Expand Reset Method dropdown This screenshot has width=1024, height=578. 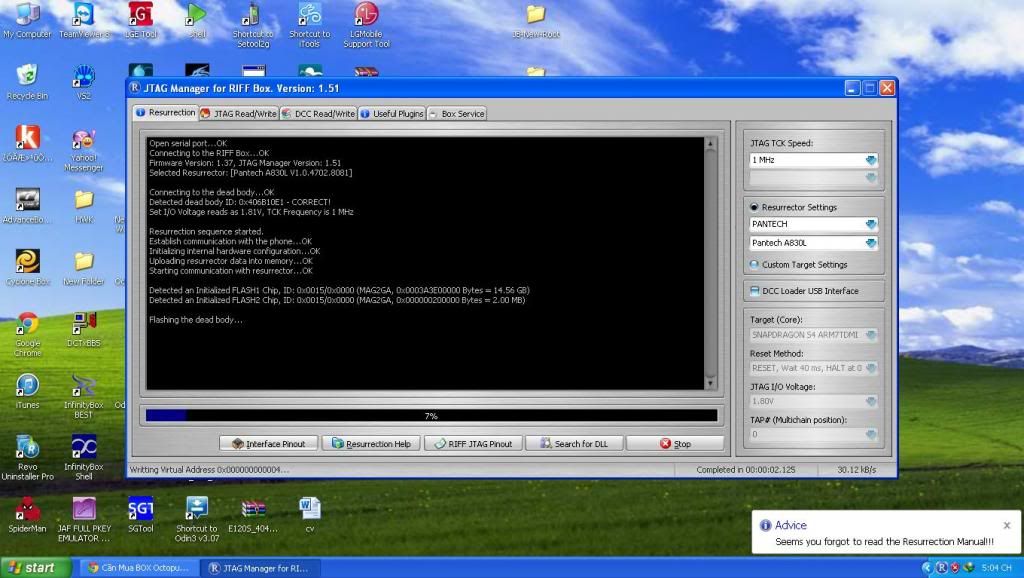coord(870,368)
